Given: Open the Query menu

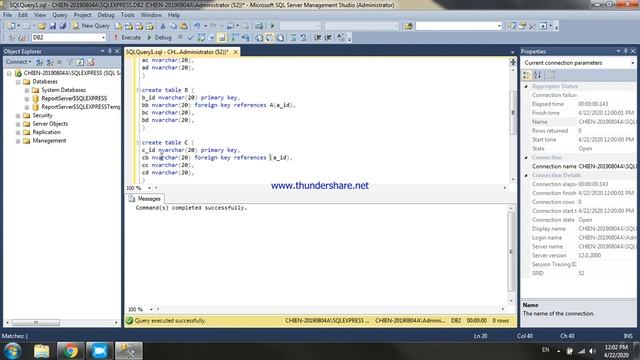Looking at the screenshot, I should click(x=60, y=15).
